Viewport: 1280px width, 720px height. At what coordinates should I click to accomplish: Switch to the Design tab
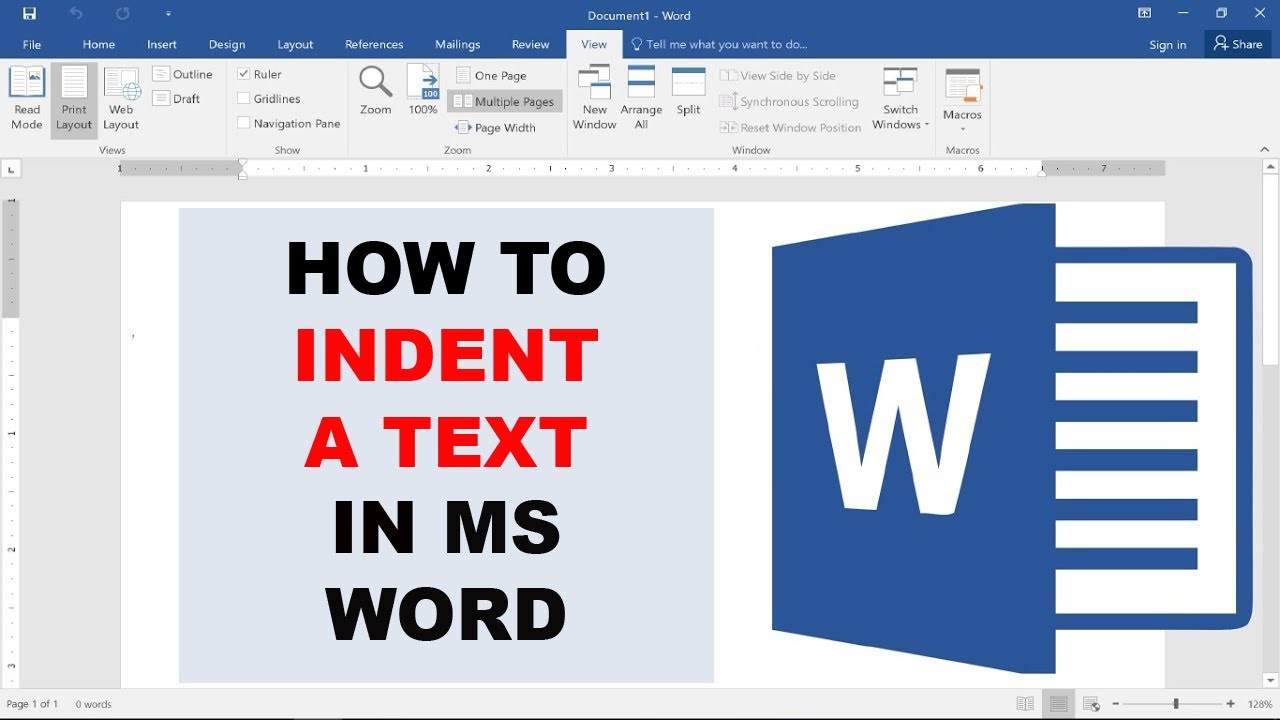point(227,44)
